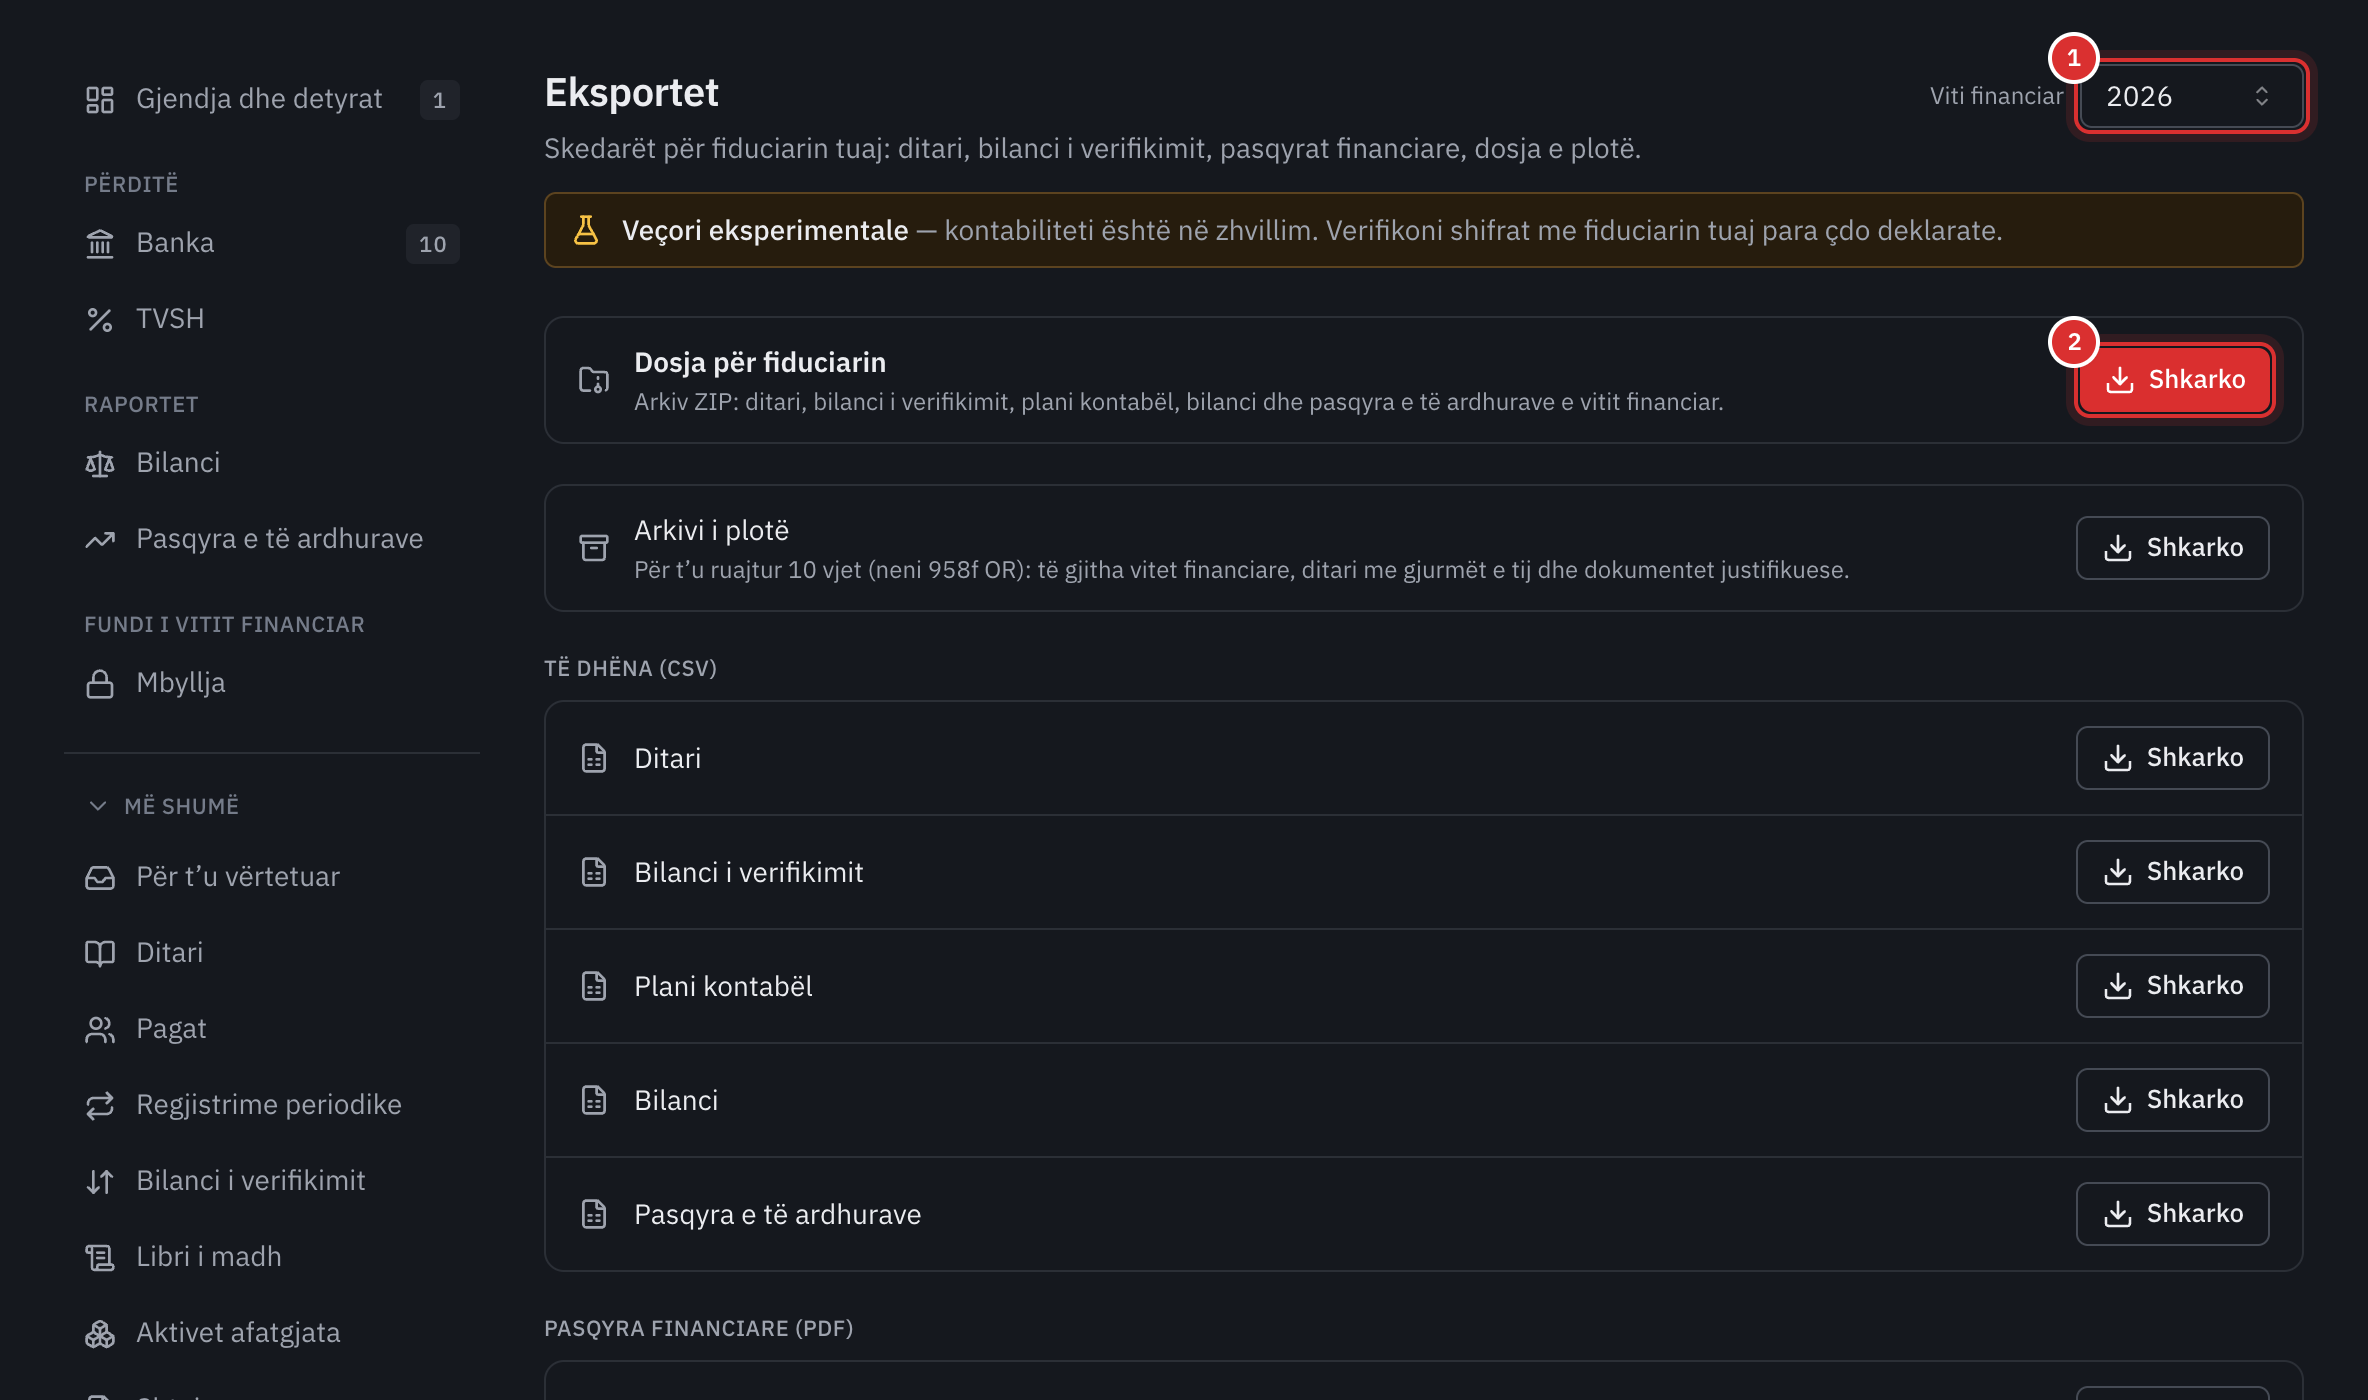Collapse the MË SHUMË section

[x=163, y=806]
